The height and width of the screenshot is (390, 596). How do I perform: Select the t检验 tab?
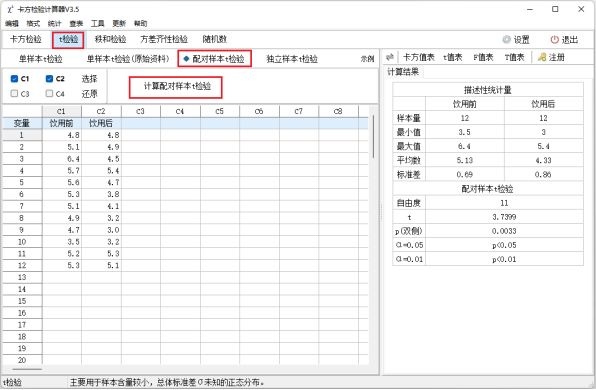click(x=68, y=40)
